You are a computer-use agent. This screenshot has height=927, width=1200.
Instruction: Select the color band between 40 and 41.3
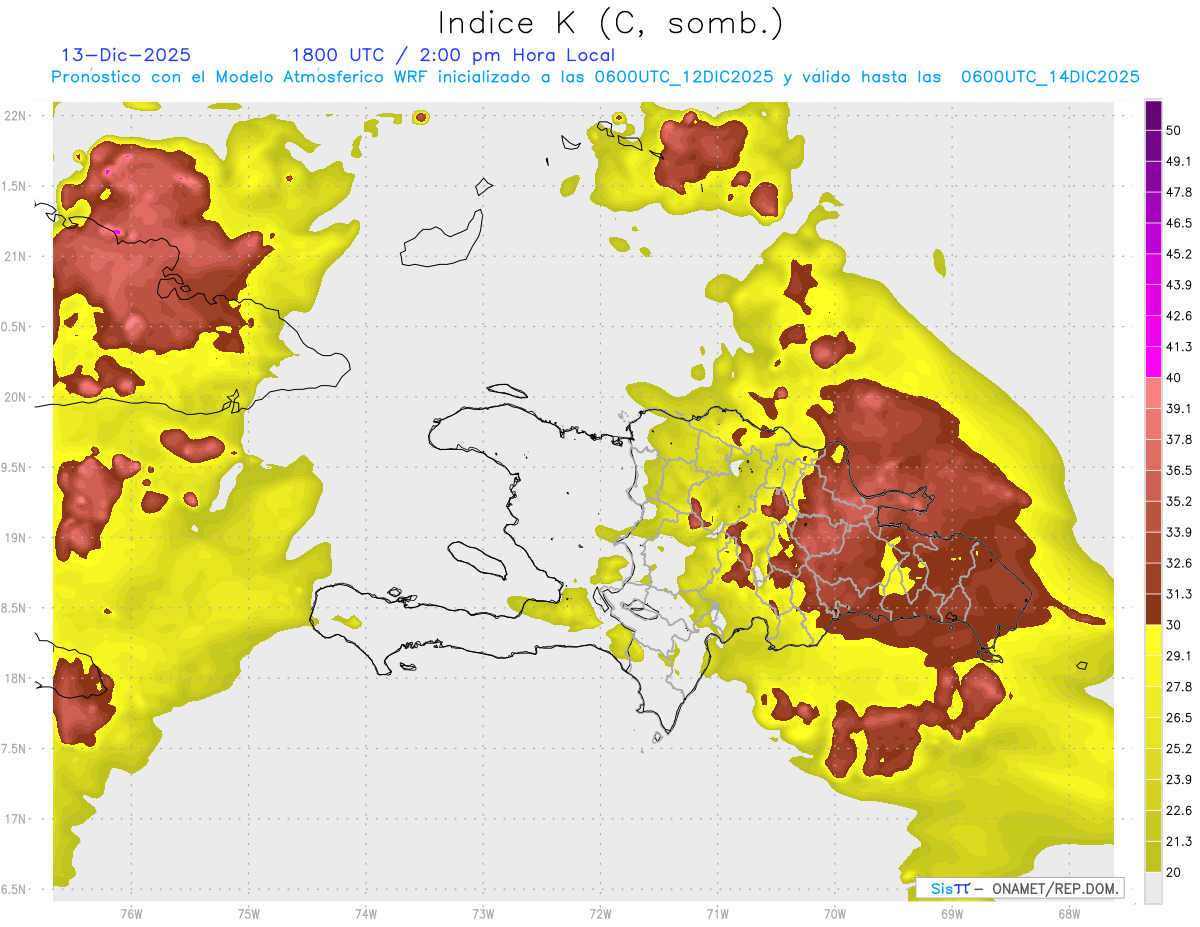coord(1153,362)
